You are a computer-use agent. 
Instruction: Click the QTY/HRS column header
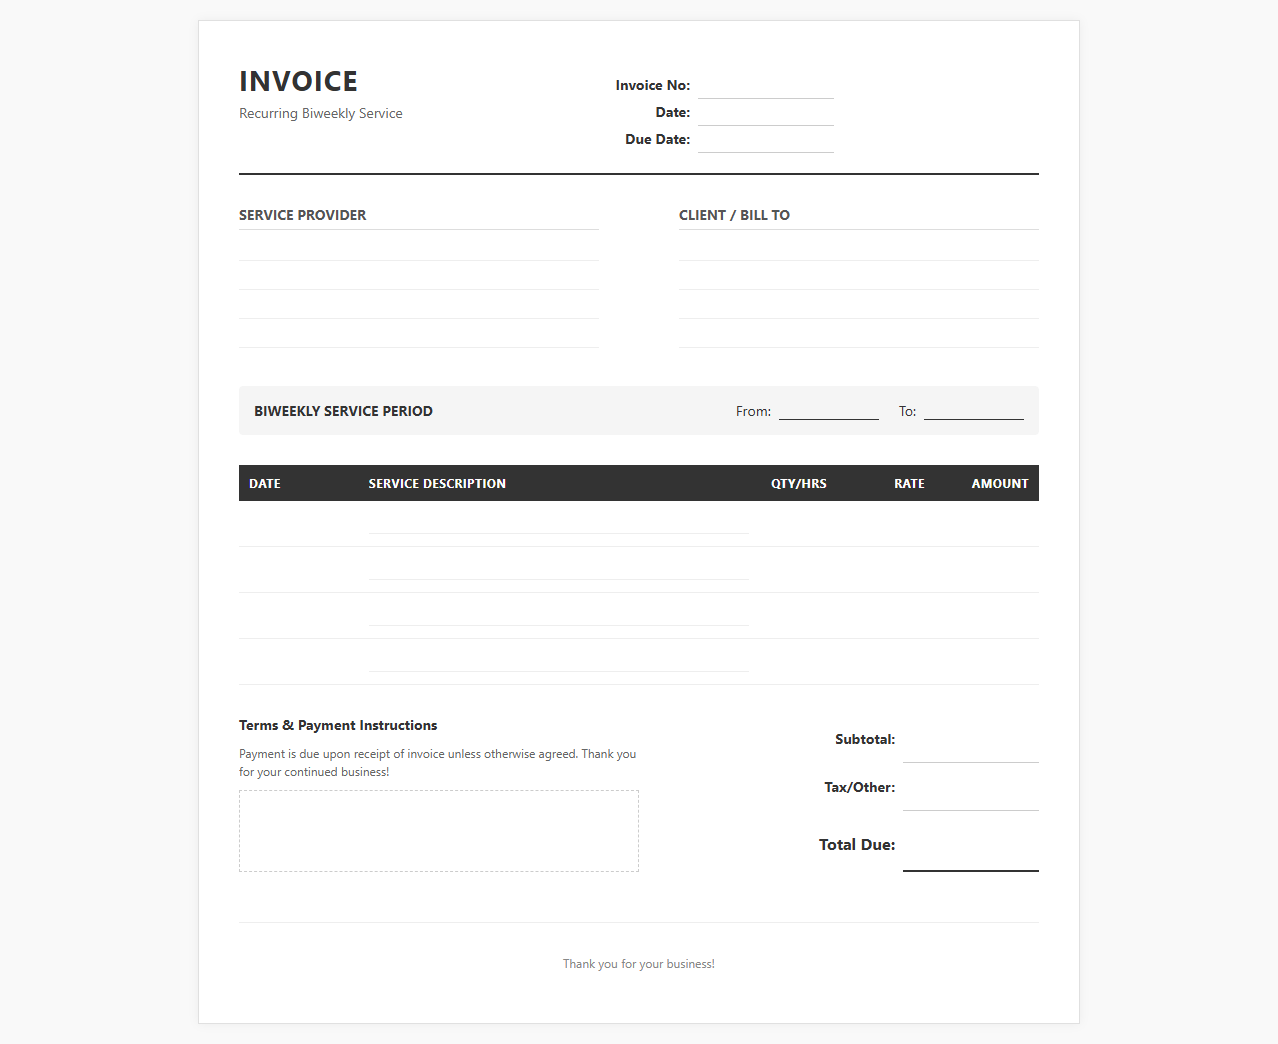[799, 484]
